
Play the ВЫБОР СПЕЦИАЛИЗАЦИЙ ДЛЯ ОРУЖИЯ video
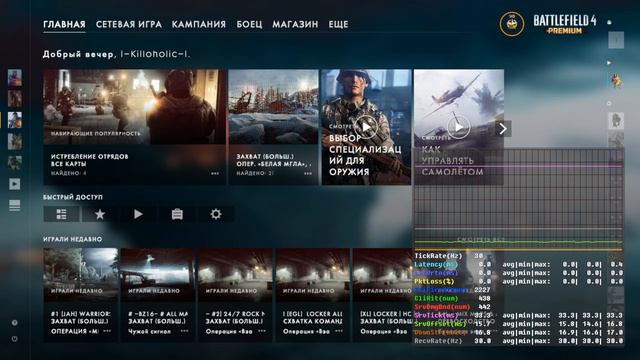tap(366, 127)
